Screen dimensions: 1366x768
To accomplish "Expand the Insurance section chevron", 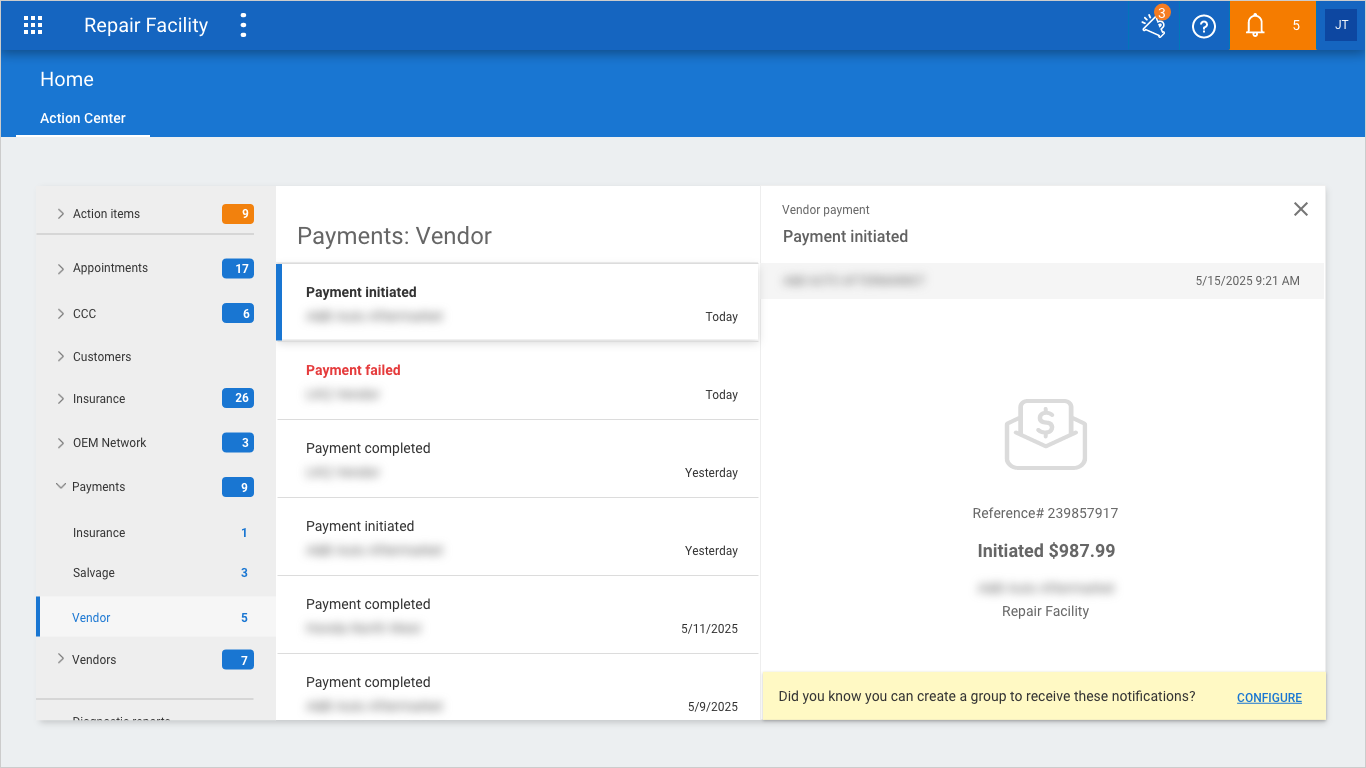I will (61, 399).
